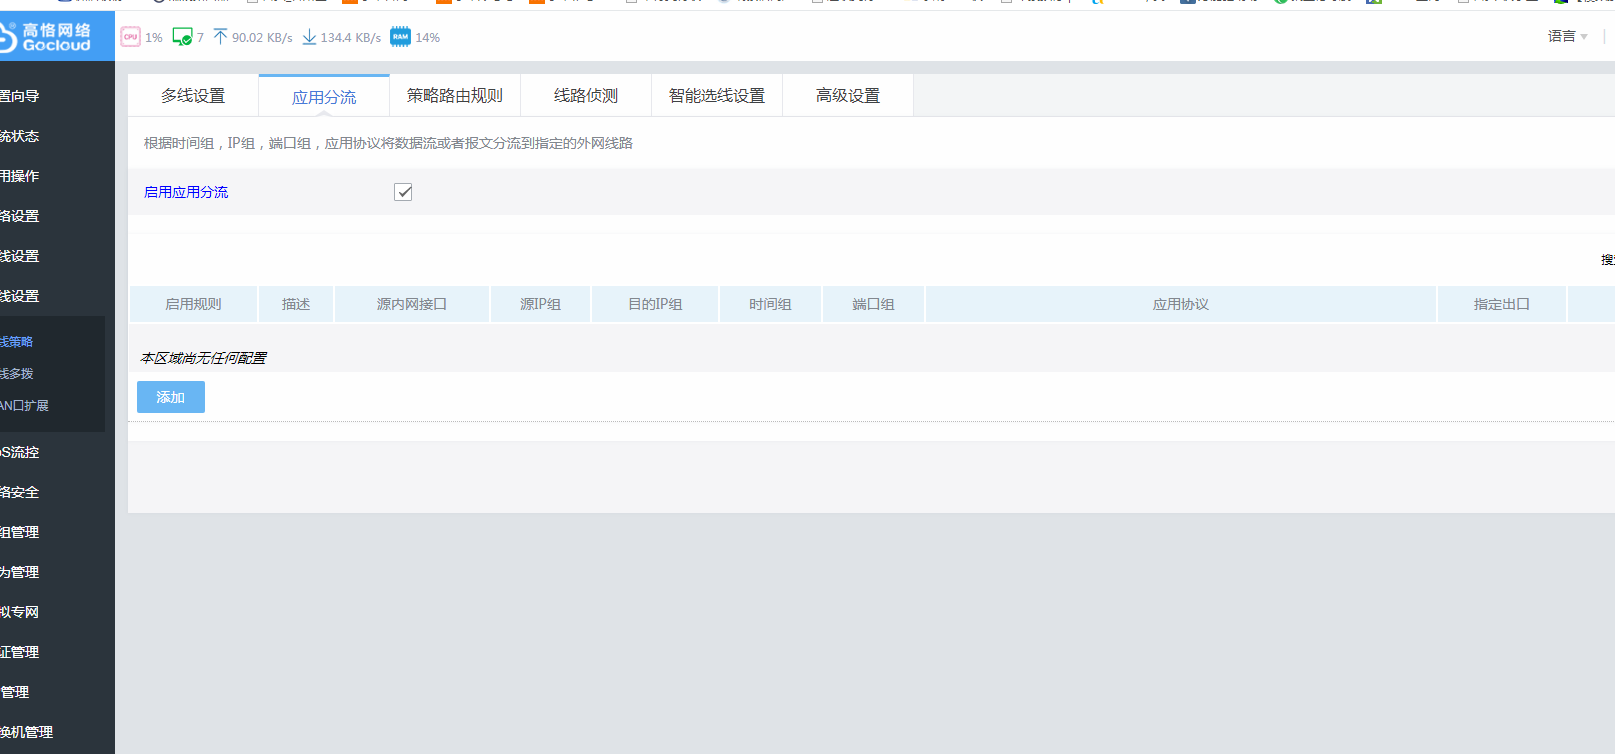Click the Gocloud logo
The image size is (1615, 754).
50,37
